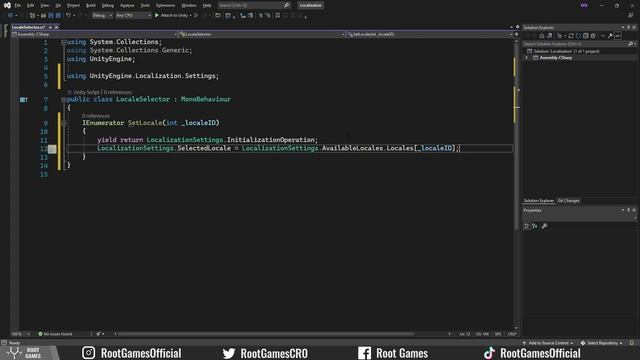Click the Unity message icon beside line 7
This screenshot has height=360, width=640.
pos(24,100)
